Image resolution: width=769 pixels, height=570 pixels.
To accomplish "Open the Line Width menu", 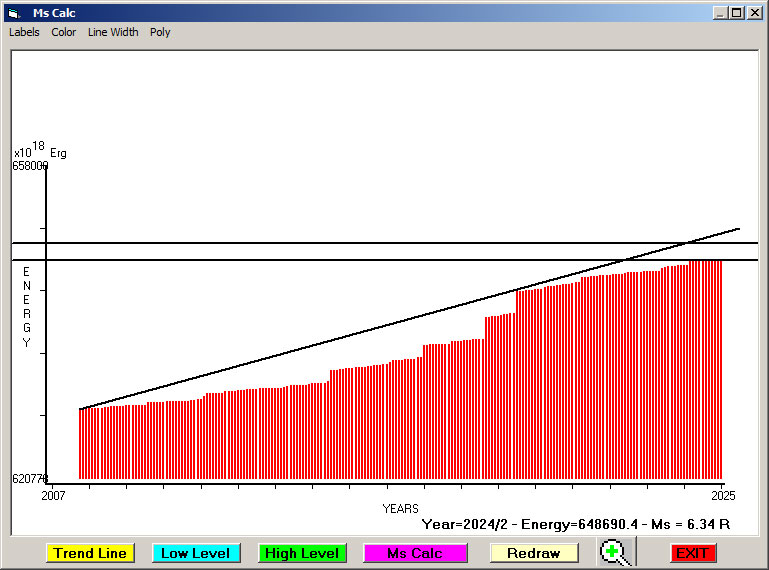I will click(x=113, y=32).
